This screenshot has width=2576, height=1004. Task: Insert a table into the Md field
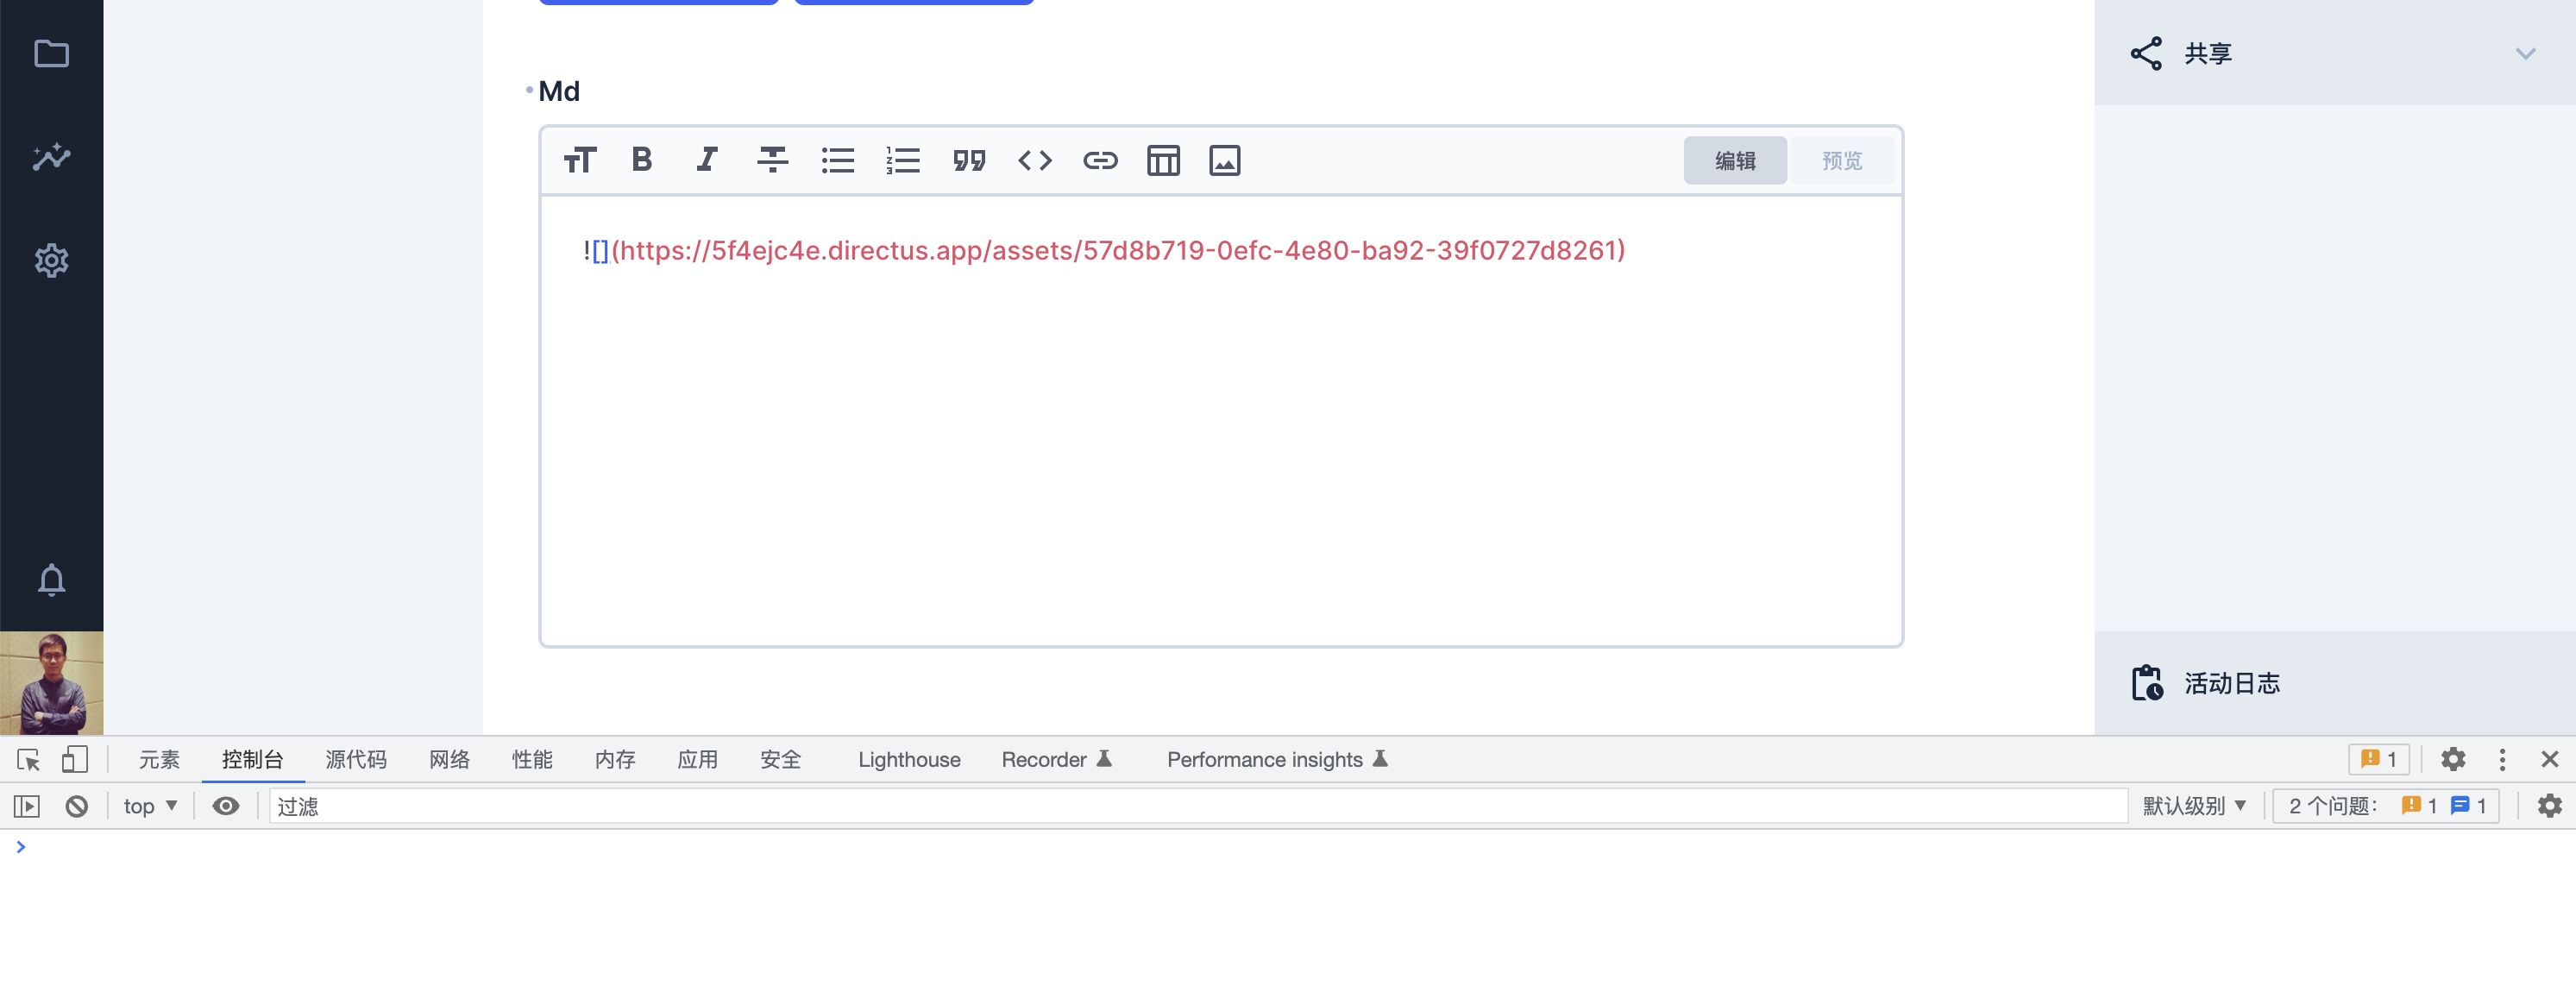pos(1163,160)
